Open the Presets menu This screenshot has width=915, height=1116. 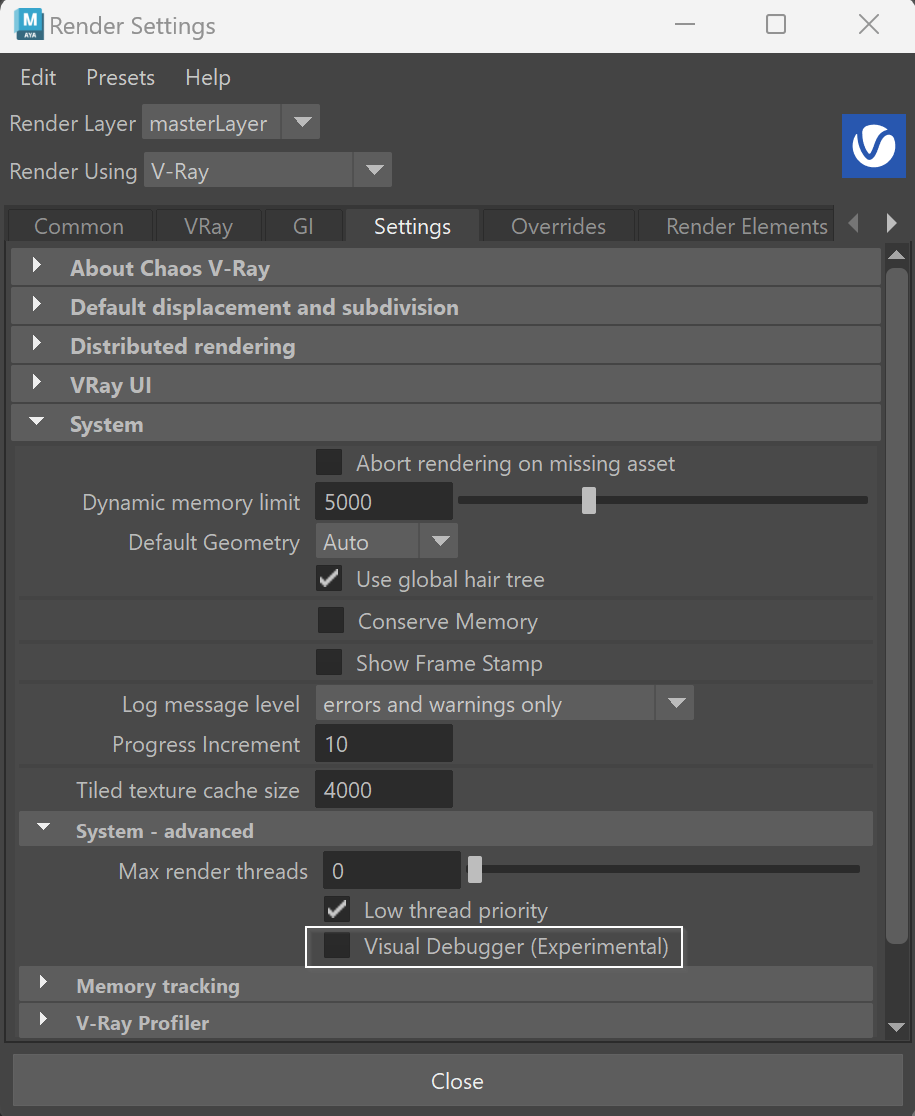(x=120, y=77)
